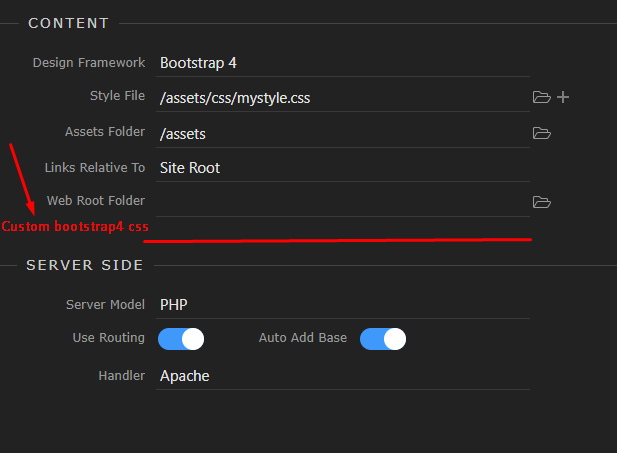Click the red Custom bootstrap4 css annotation
The height and width of the screenshot is (453, 617).
75,227
